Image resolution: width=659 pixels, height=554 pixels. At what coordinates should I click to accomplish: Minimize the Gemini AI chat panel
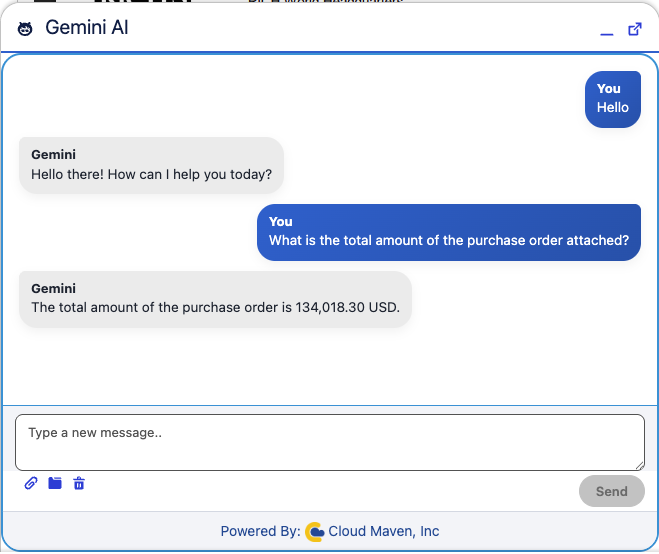(606, 34)
